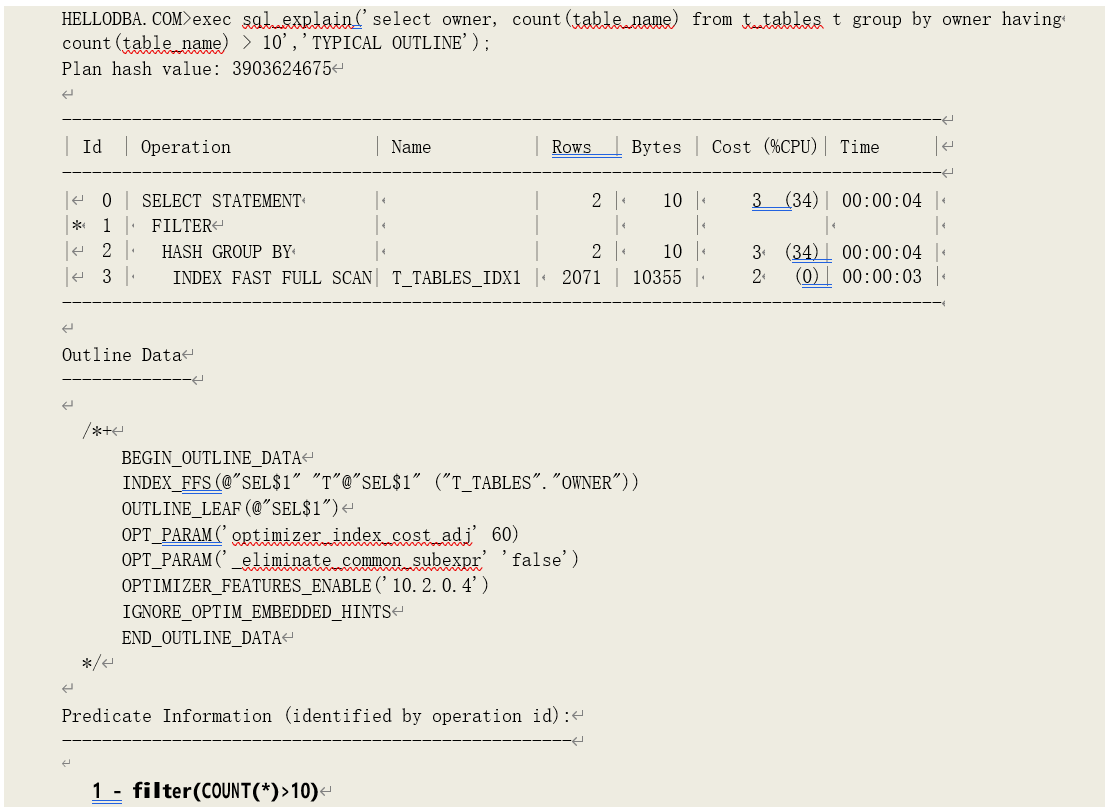Viewport: 1105px width, 807px height.
Task: Click the END_OUTLINE_DATA line
Action: pos(201,638)
